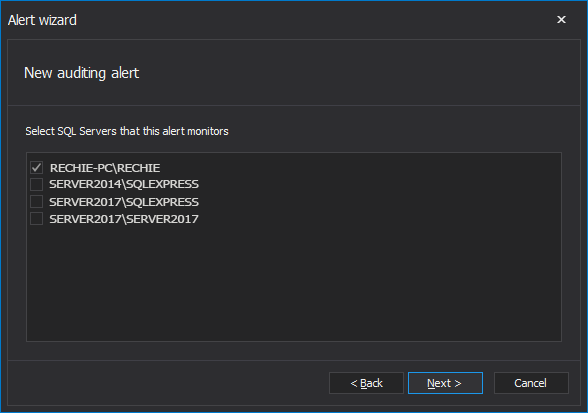Close the Alert wizard window

point(561,20)
